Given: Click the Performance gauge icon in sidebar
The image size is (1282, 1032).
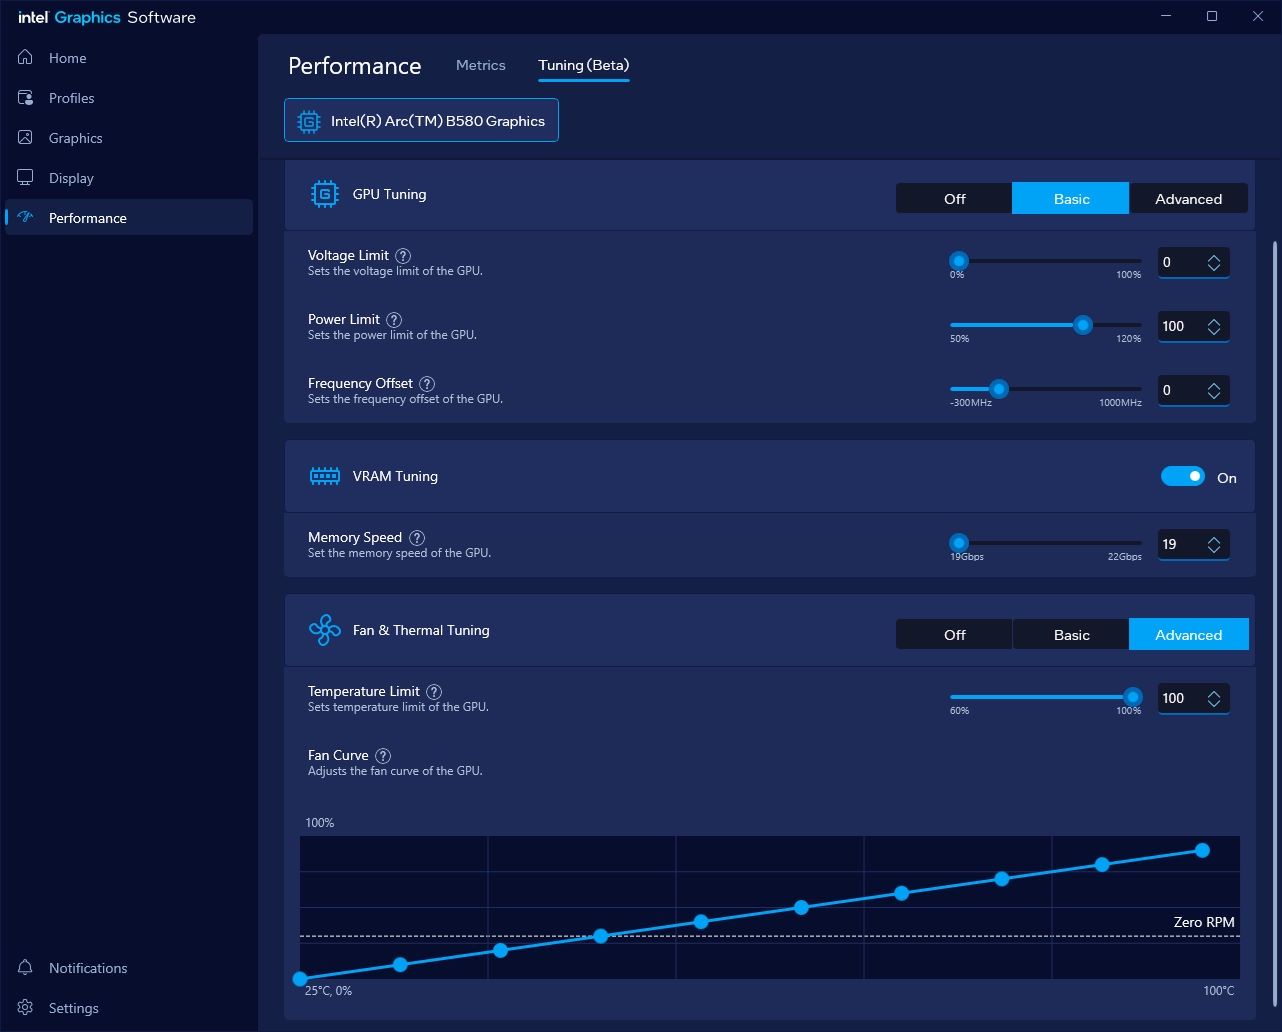Looking at the screenshot, I should point(26,218).
